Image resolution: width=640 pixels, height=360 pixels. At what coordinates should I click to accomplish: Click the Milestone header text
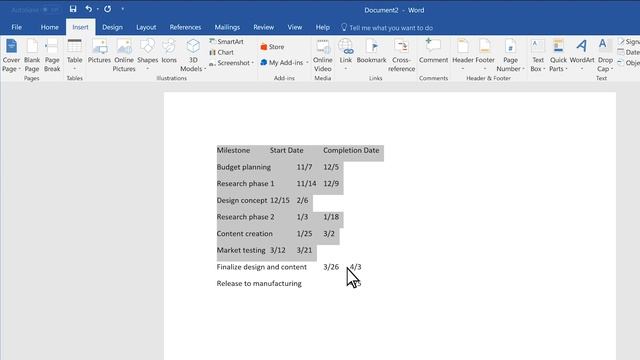(x=233, y=150)
